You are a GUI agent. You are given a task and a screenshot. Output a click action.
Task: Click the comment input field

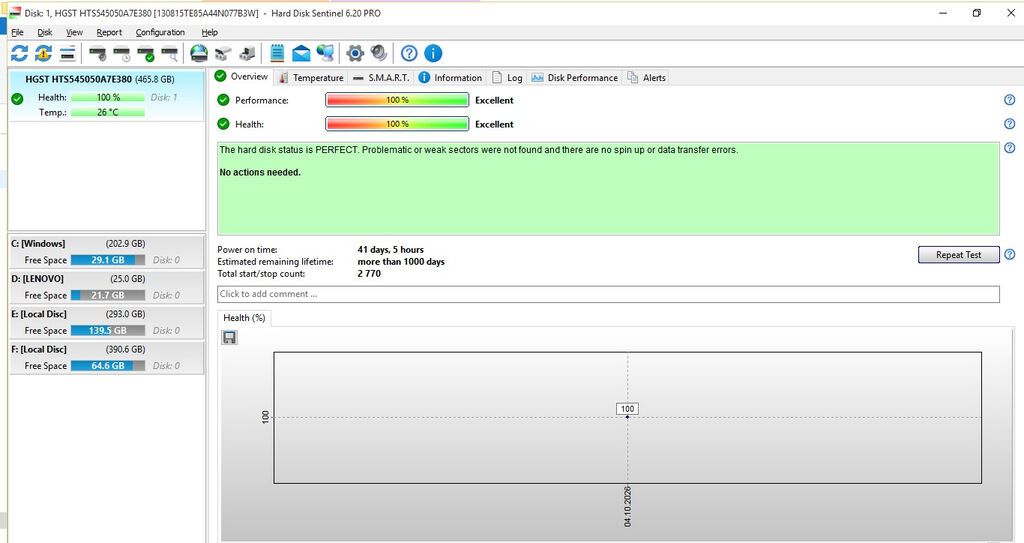[x=608, y=294]
